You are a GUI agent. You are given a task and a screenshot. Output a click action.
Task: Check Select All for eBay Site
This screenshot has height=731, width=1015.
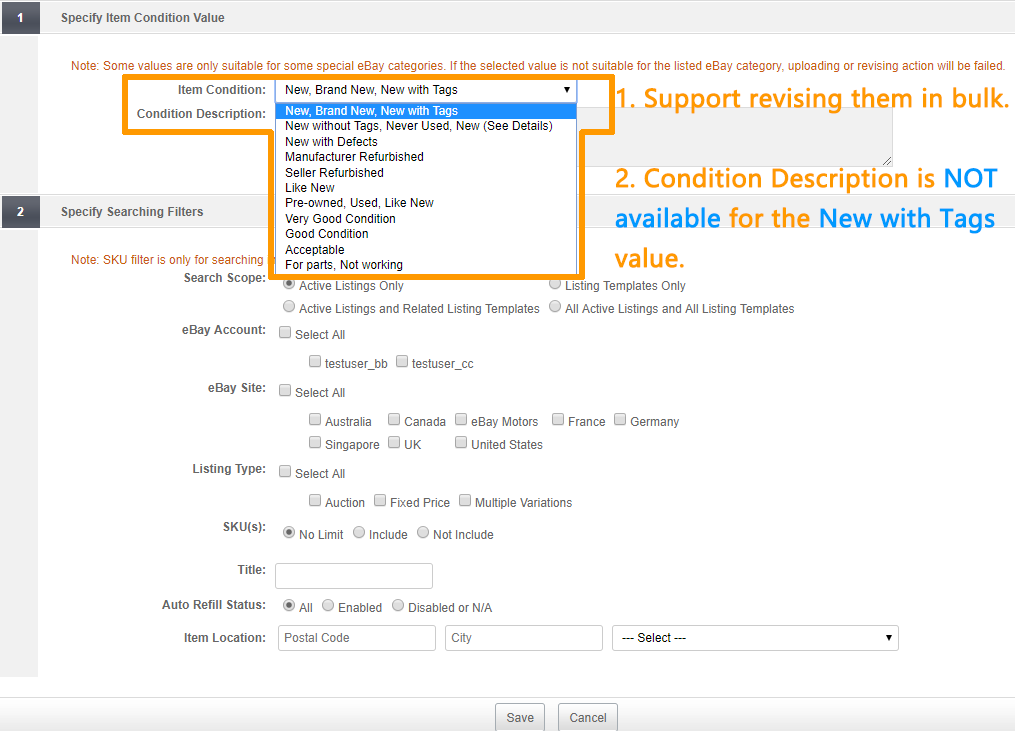(x=285, y=390)
